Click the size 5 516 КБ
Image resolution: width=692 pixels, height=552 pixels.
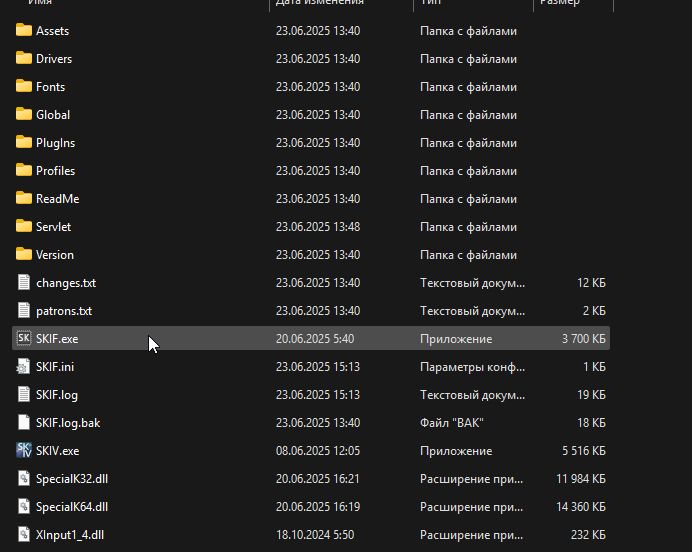(x=583, y=451)
